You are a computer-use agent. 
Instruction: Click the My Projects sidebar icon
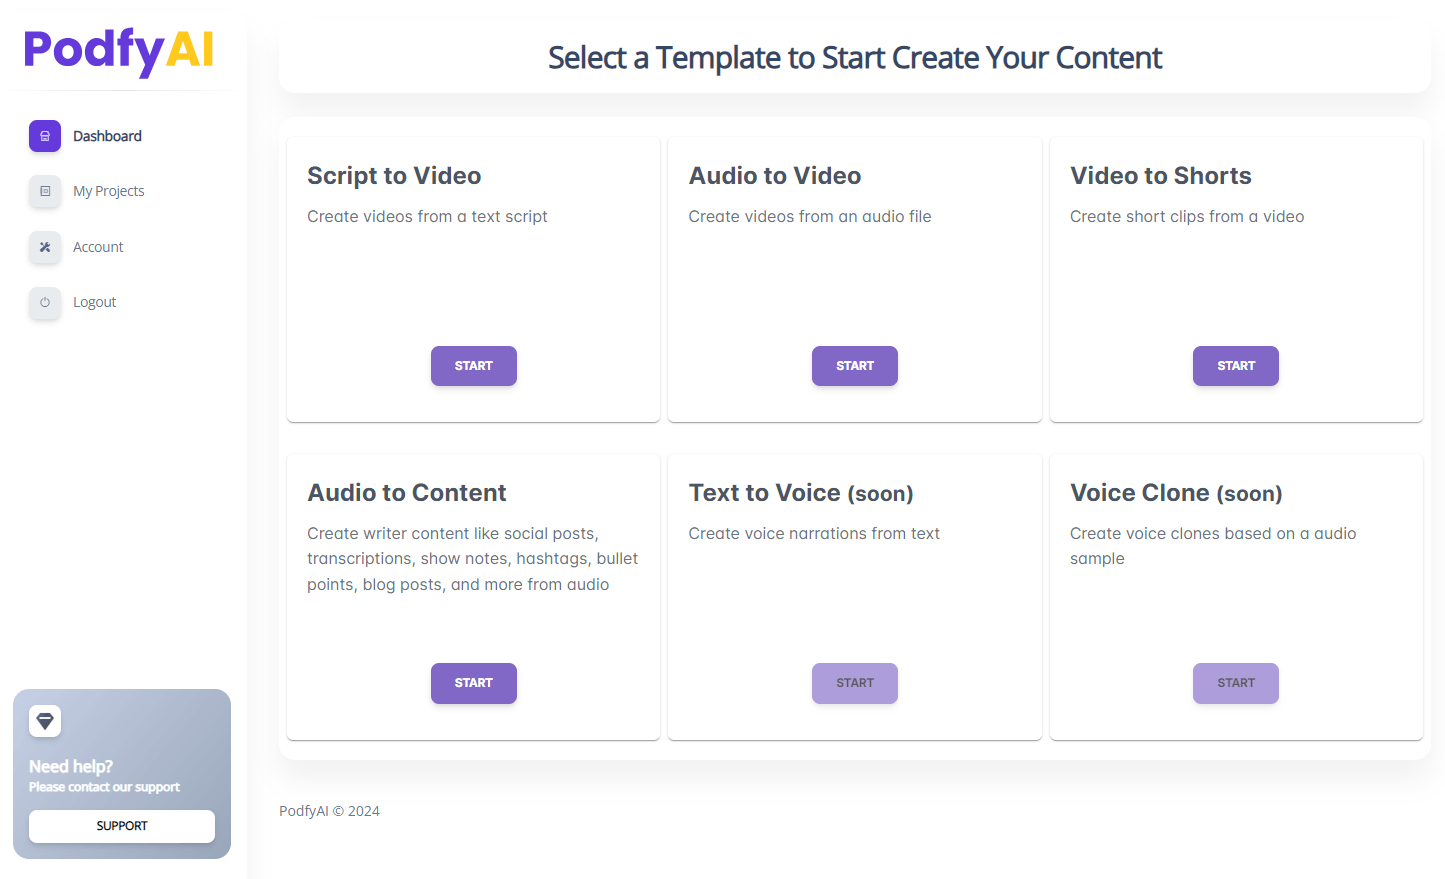pyautogui.click(x=45, y=191)
